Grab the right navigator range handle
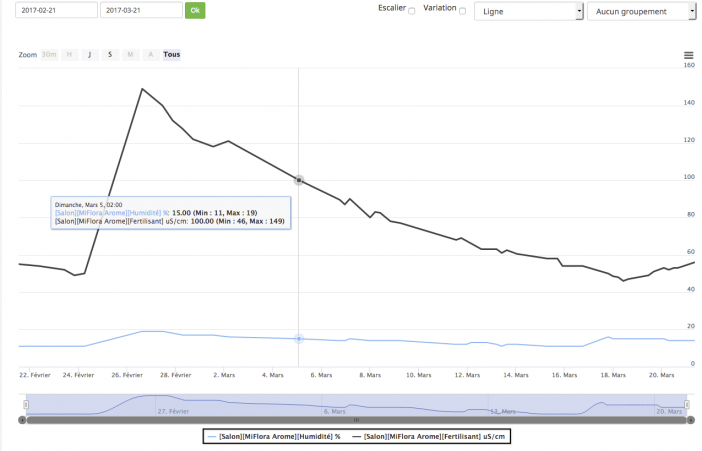 (x=687, y=405)
